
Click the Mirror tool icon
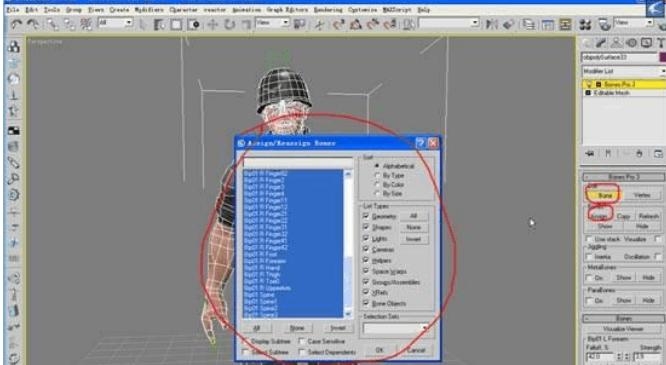pyautogui.click(x=491, y=24)
